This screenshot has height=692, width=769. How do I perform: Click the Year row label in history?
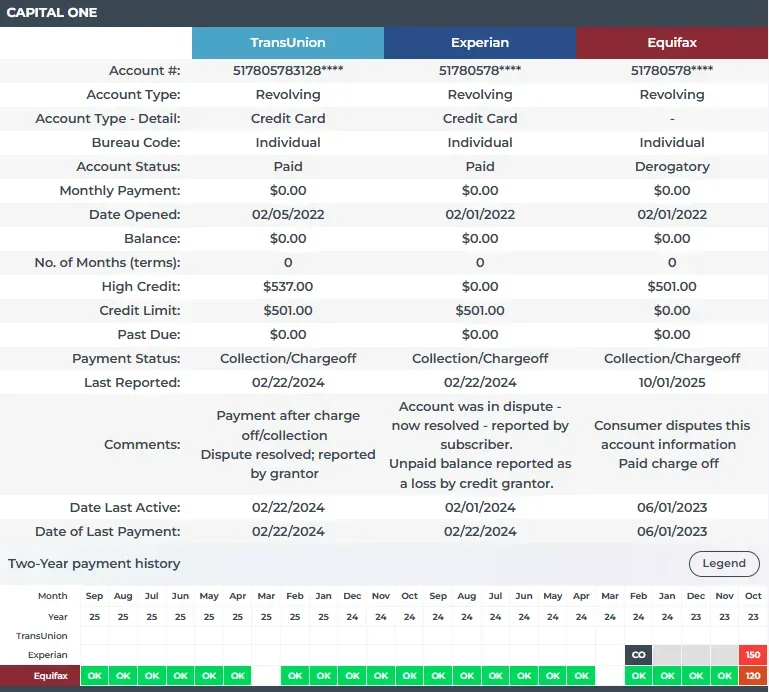coord(57,616)
